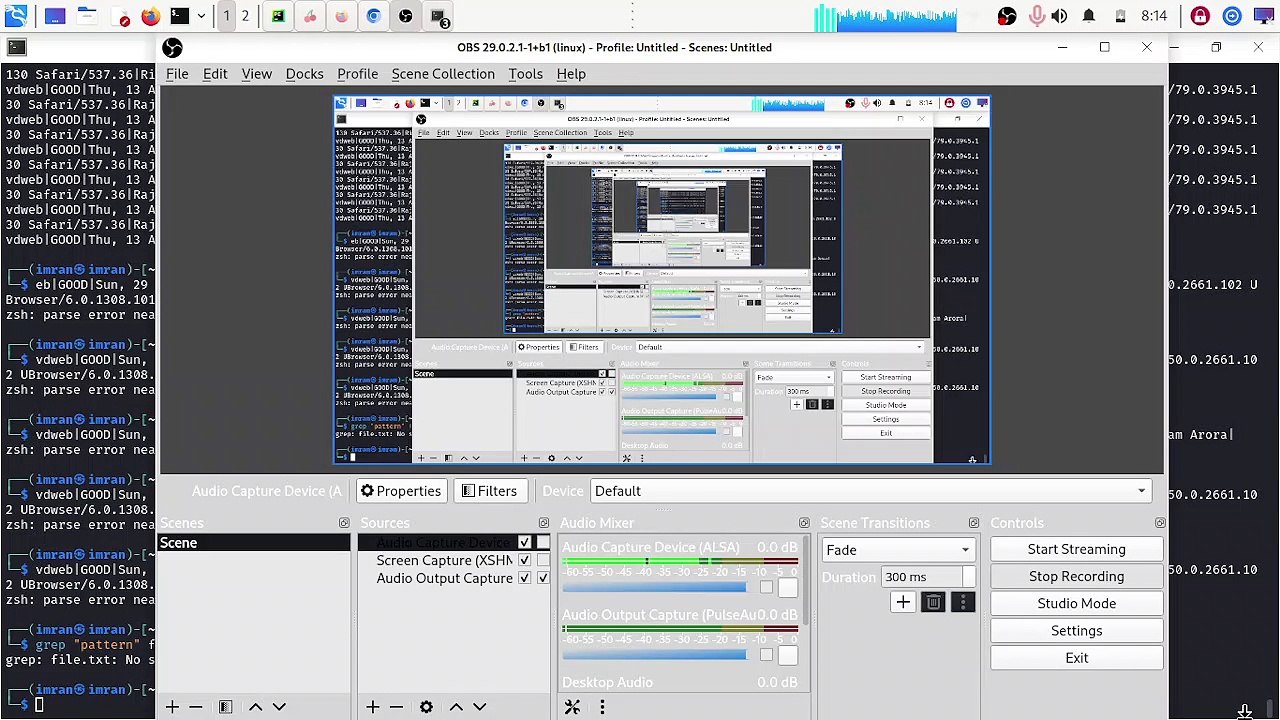Open transition properties three-dot icon
The height and width of the screenshot is (720, 1280).
coord(963,602)
